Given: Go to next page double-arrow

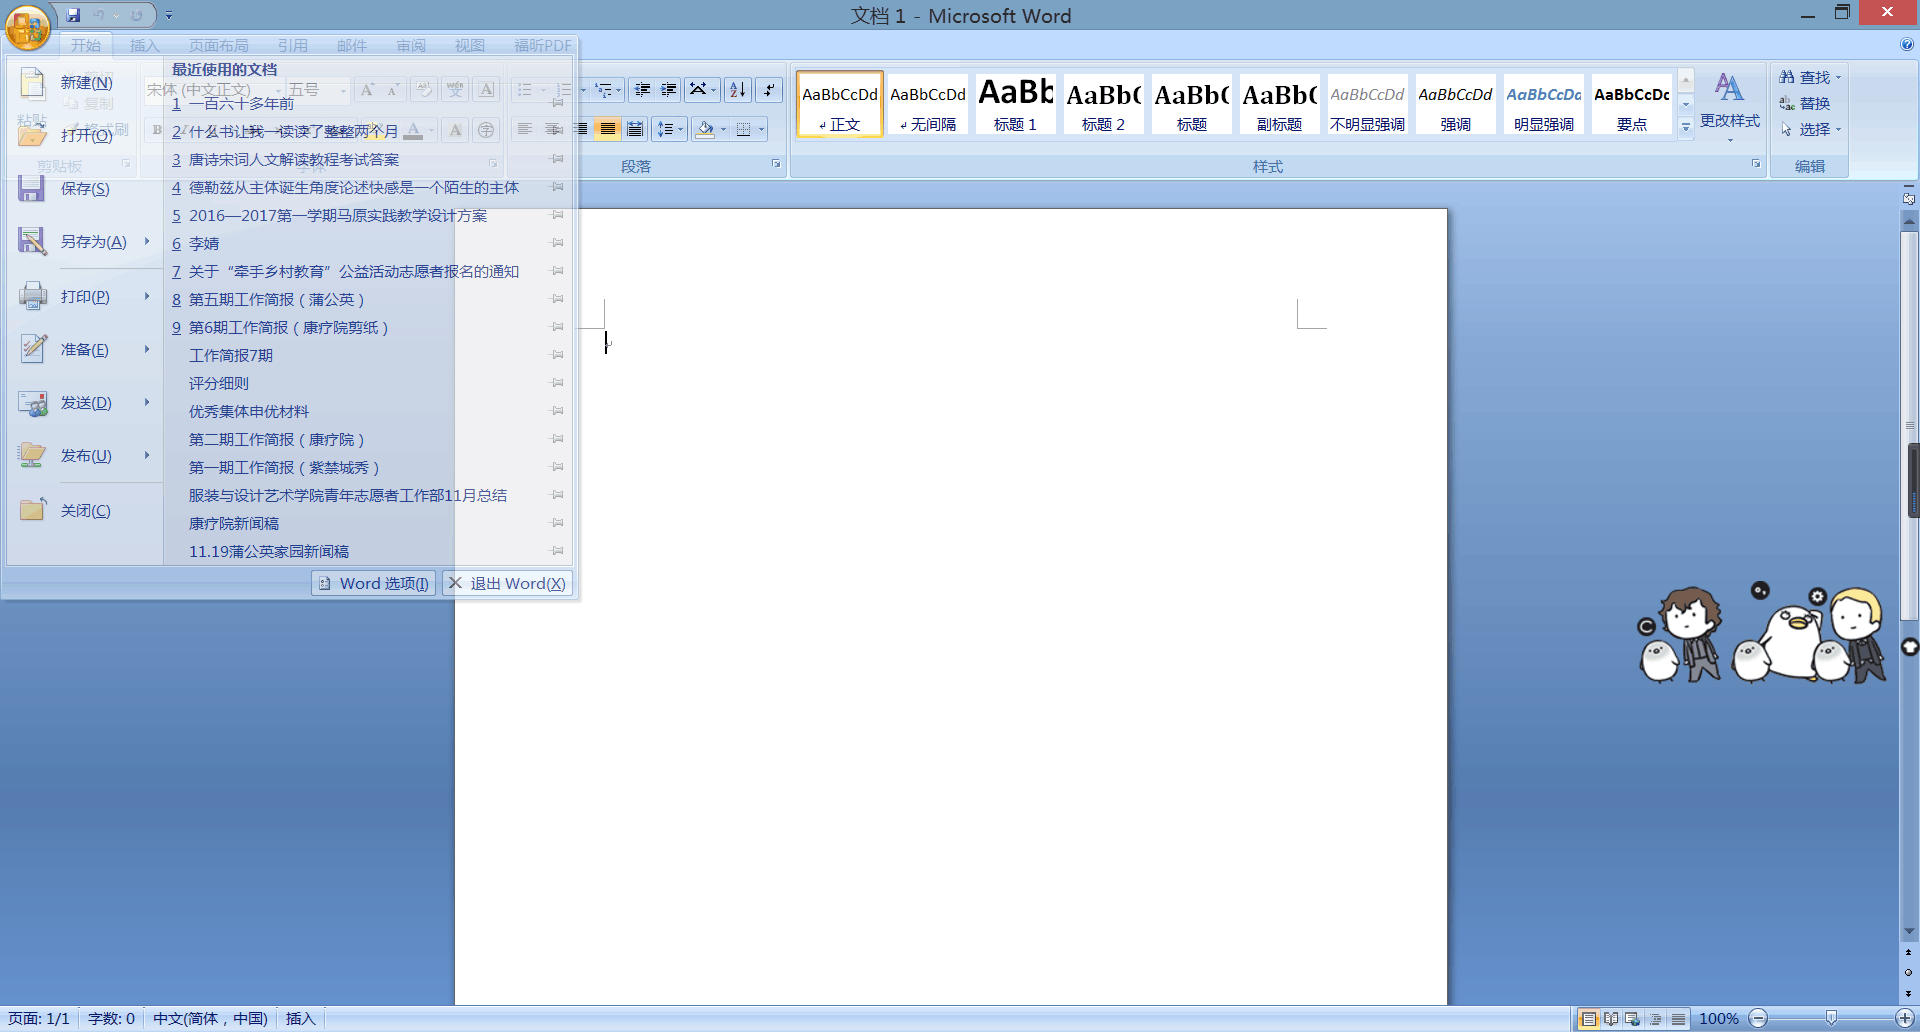Looking at the screenshot, I should coord(1908,993).
